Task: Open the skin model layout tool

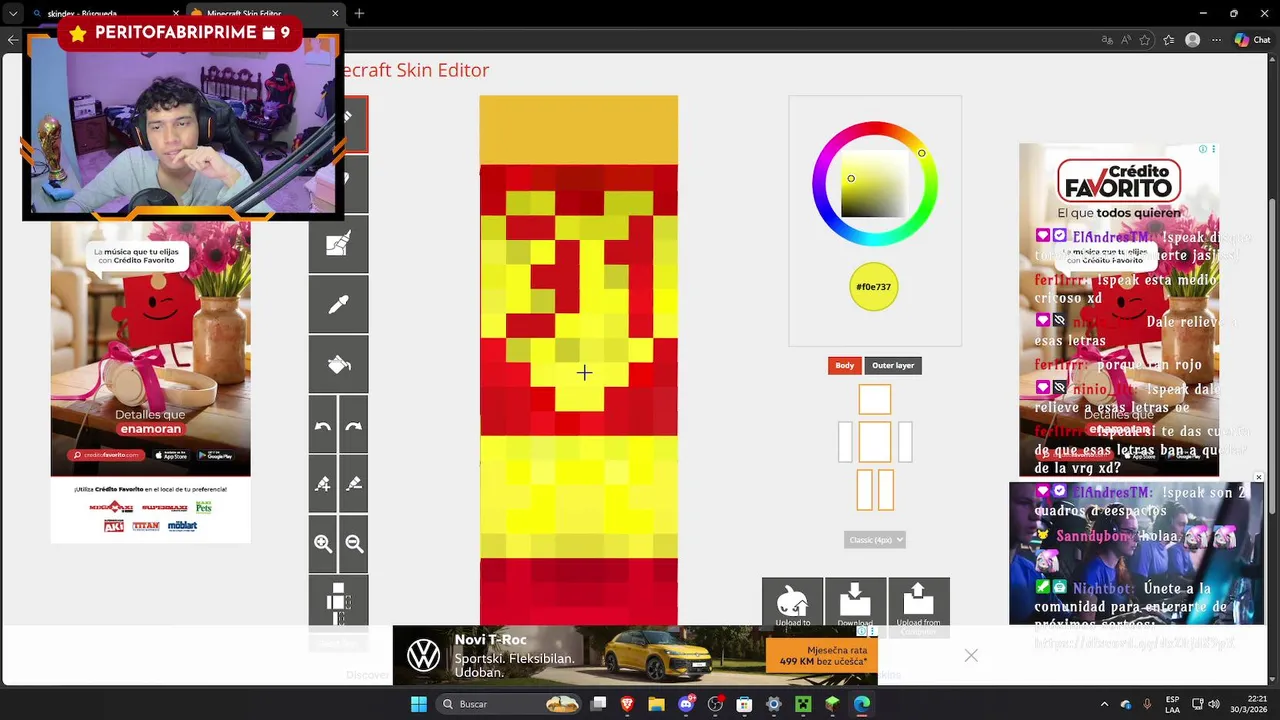Action: click(x=338, y=602)
